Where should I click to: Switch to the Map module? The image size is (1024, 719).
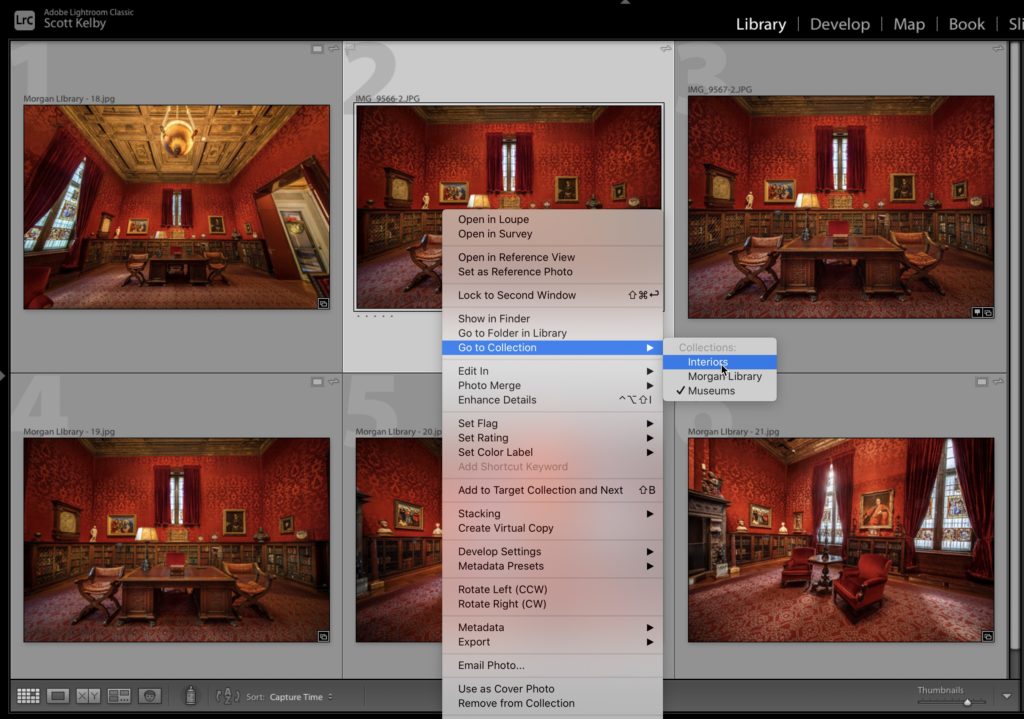pyautogui.click(x=908, y=24)
